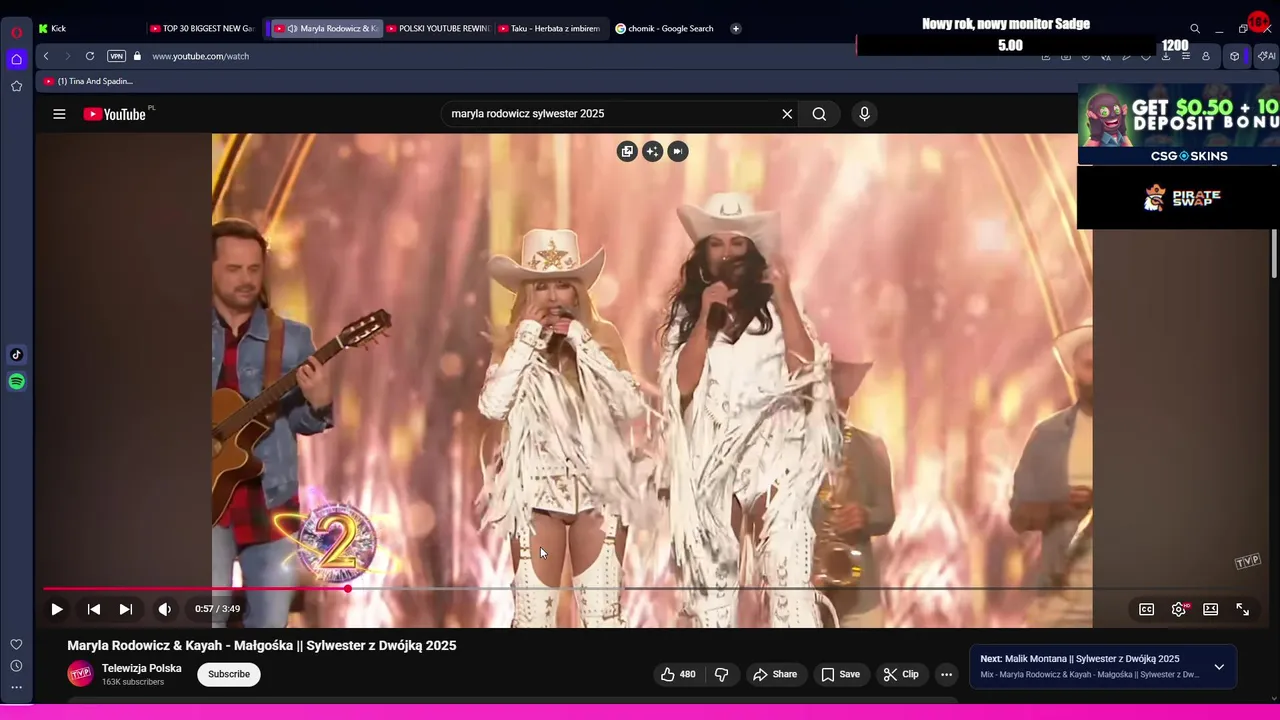Dislike the video with thumbs down

tap(721, 674)
